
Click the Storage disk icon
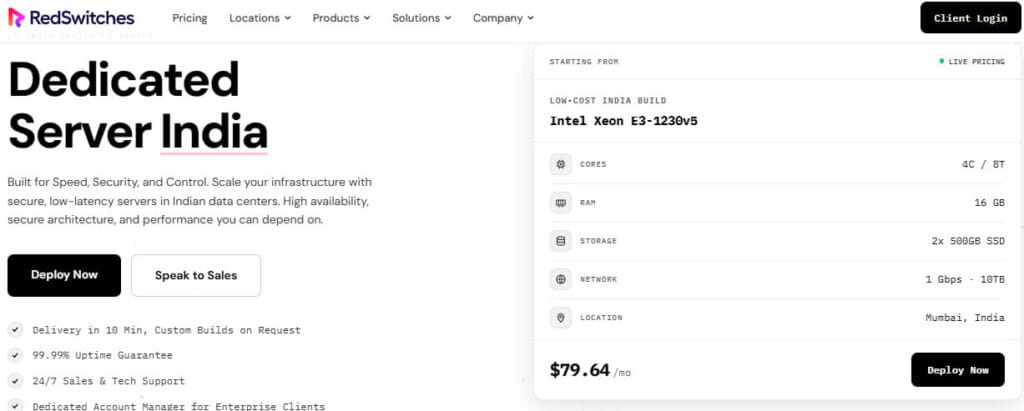click(560, 241)
